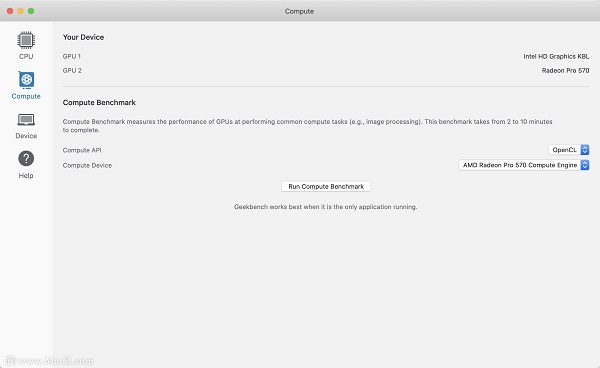The image size is (600, 368).
Task: Click the blue arrows next to OpenCL
Action: 585,150
